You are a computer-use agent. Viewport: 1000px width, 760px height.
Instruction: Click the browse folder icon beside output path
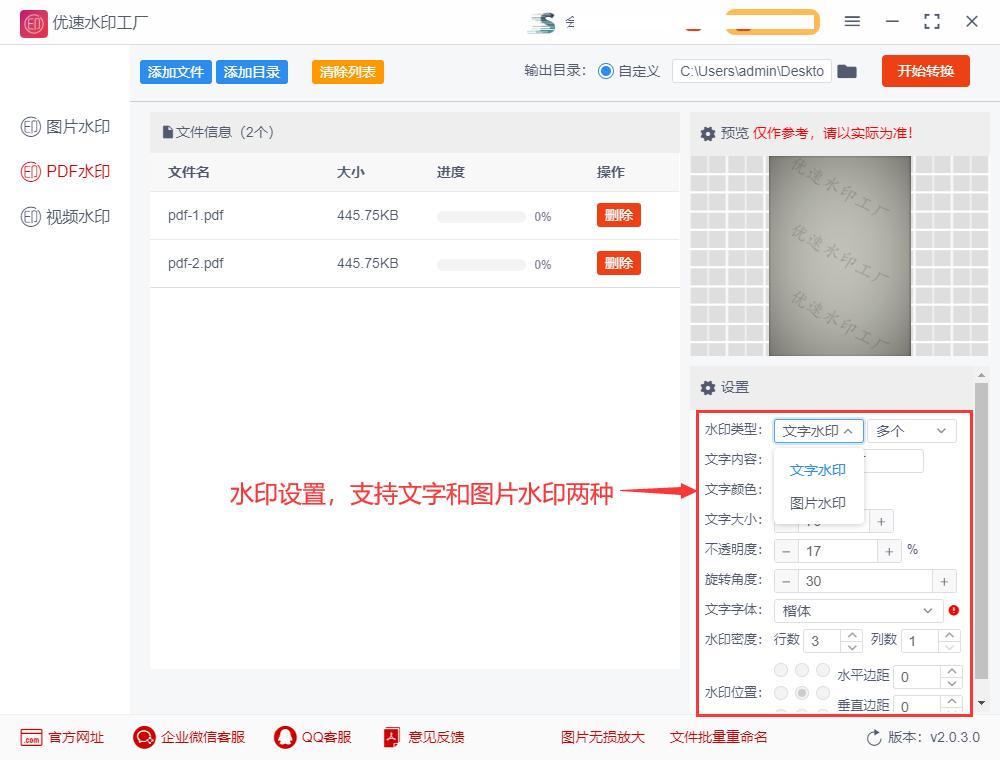tap(847, 71)
